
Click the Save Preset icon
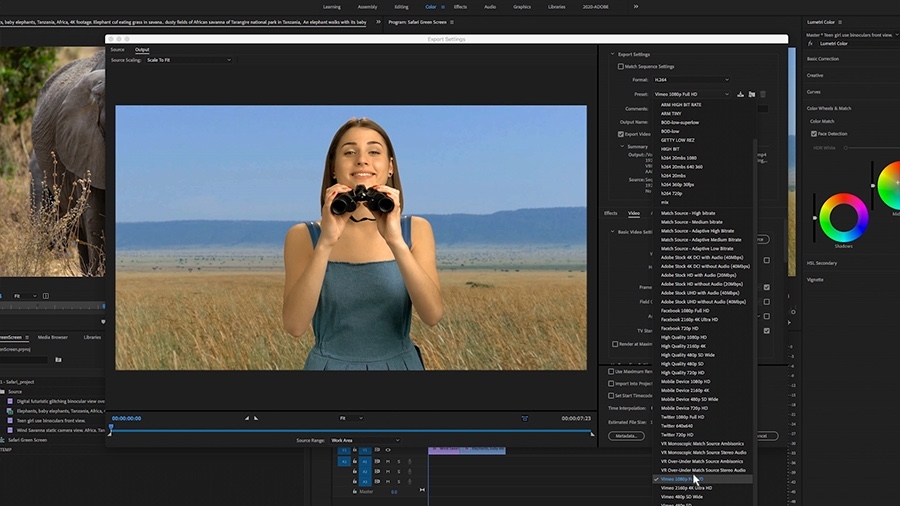pyautogui.click(x=740, y=94)
